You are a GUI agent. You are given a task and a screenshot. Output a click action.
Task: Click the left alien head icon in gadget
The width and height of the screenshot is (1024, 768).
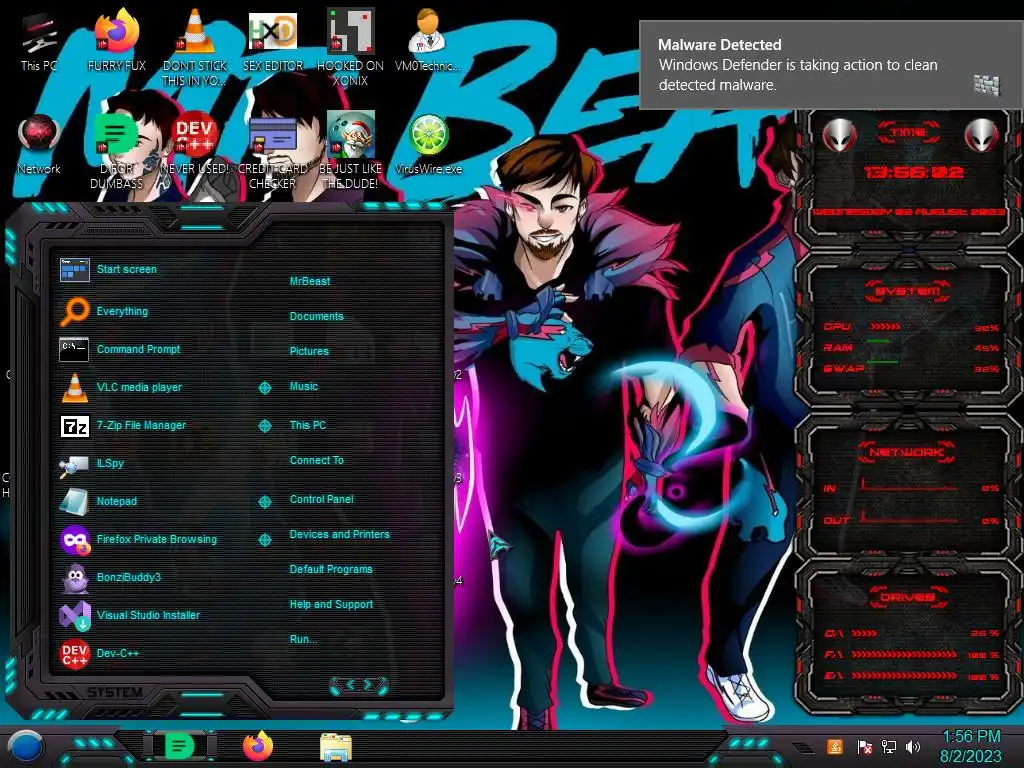coord(839,135)
